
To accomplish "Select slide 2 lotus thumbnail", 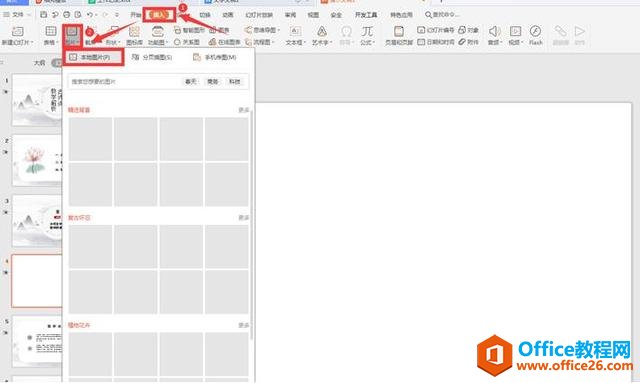I will coord(38,160).
